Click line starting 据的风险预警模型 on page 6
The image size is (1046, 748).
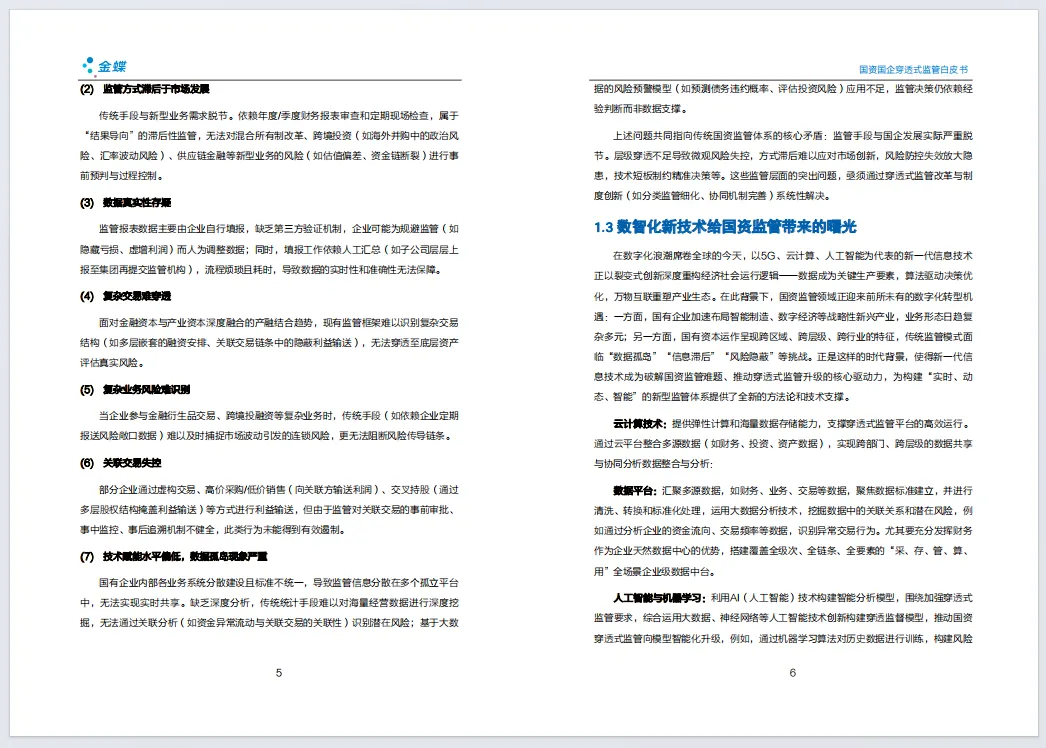783,89
